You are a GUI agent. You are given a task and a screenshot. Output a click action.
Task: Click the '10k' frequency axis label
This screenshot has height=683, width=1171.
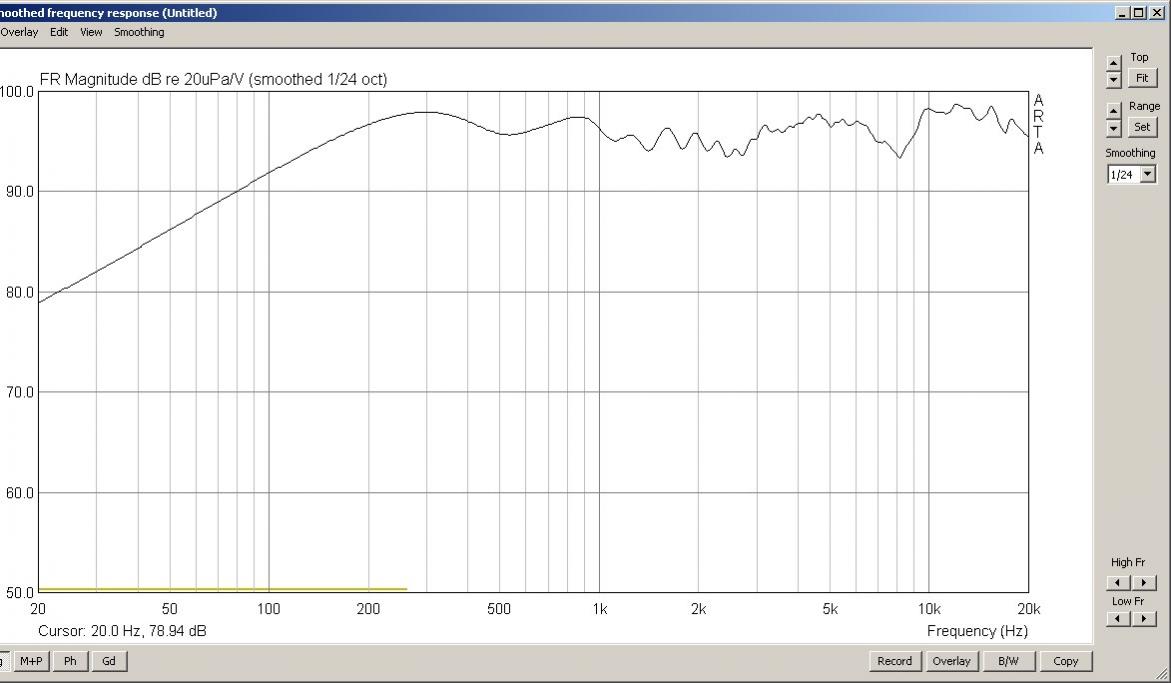click(x=929, y=609)
